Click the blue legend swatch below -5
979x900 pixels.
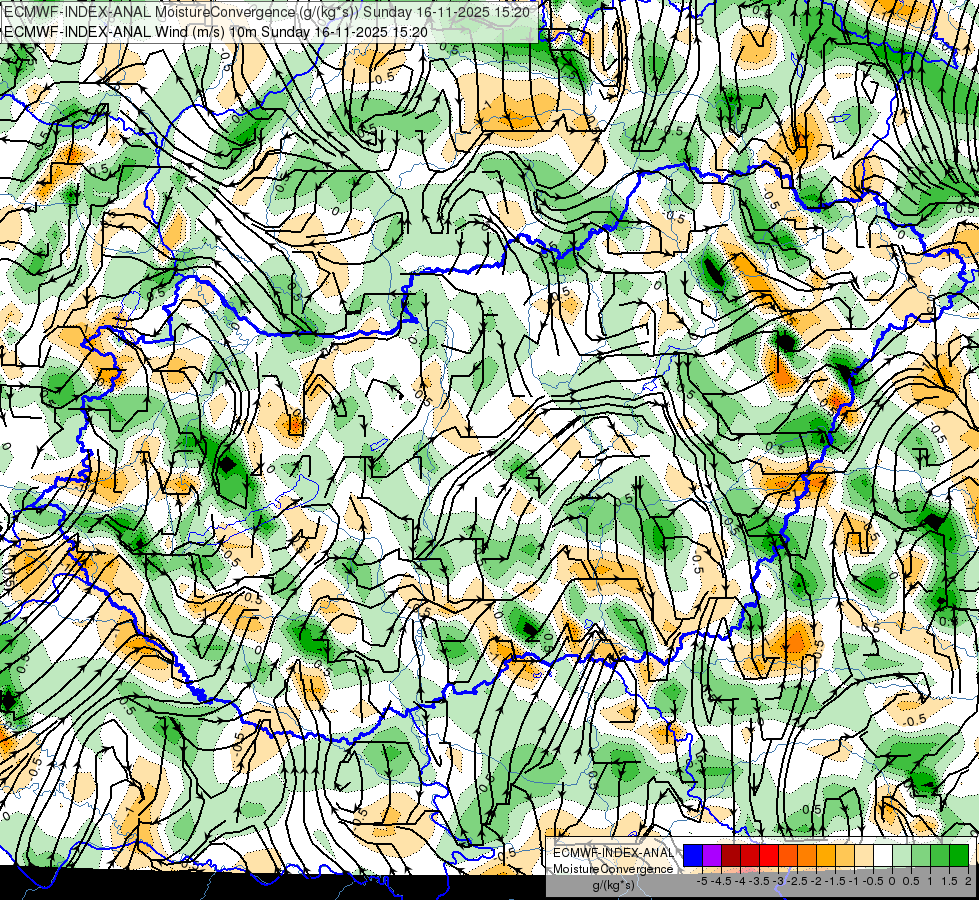(693, 855)
